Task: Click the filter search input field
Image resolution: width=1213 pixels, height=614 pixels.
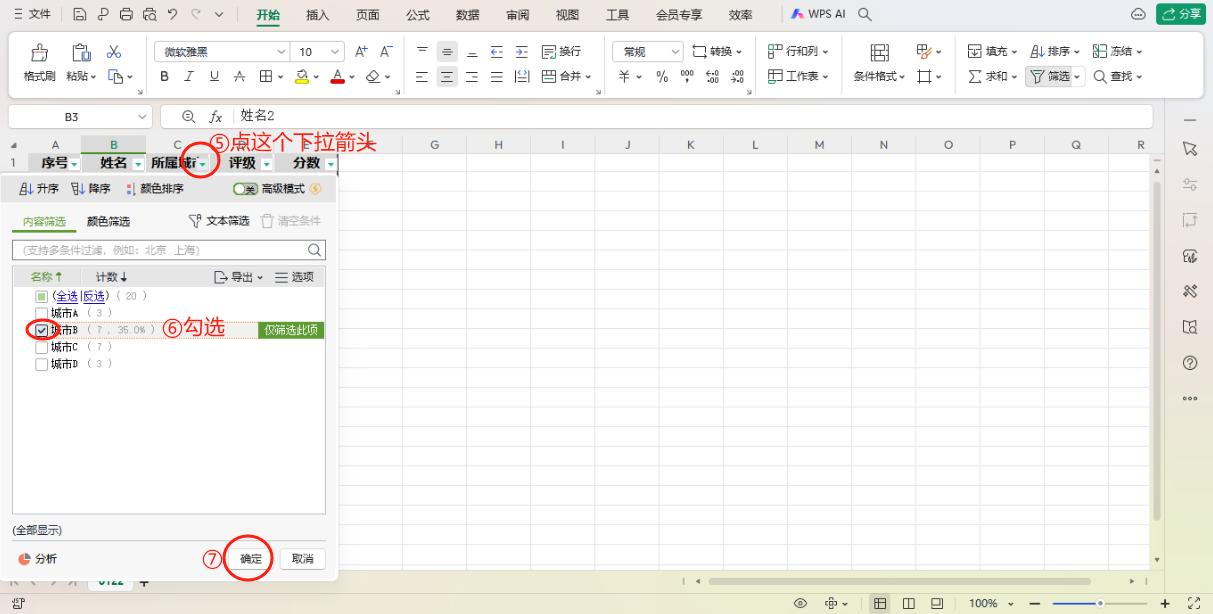Action: tap(168, 249)
